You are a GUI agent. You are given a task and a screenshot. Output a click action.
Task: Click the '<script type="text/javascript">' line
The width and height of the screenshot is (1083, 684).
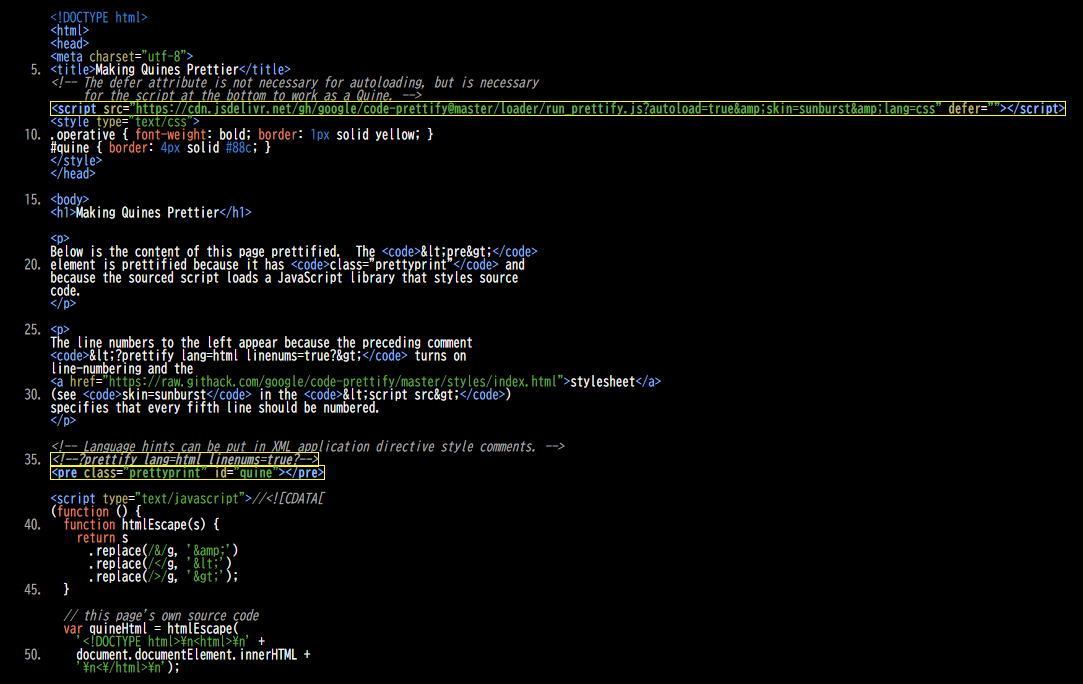pos(186,499)
